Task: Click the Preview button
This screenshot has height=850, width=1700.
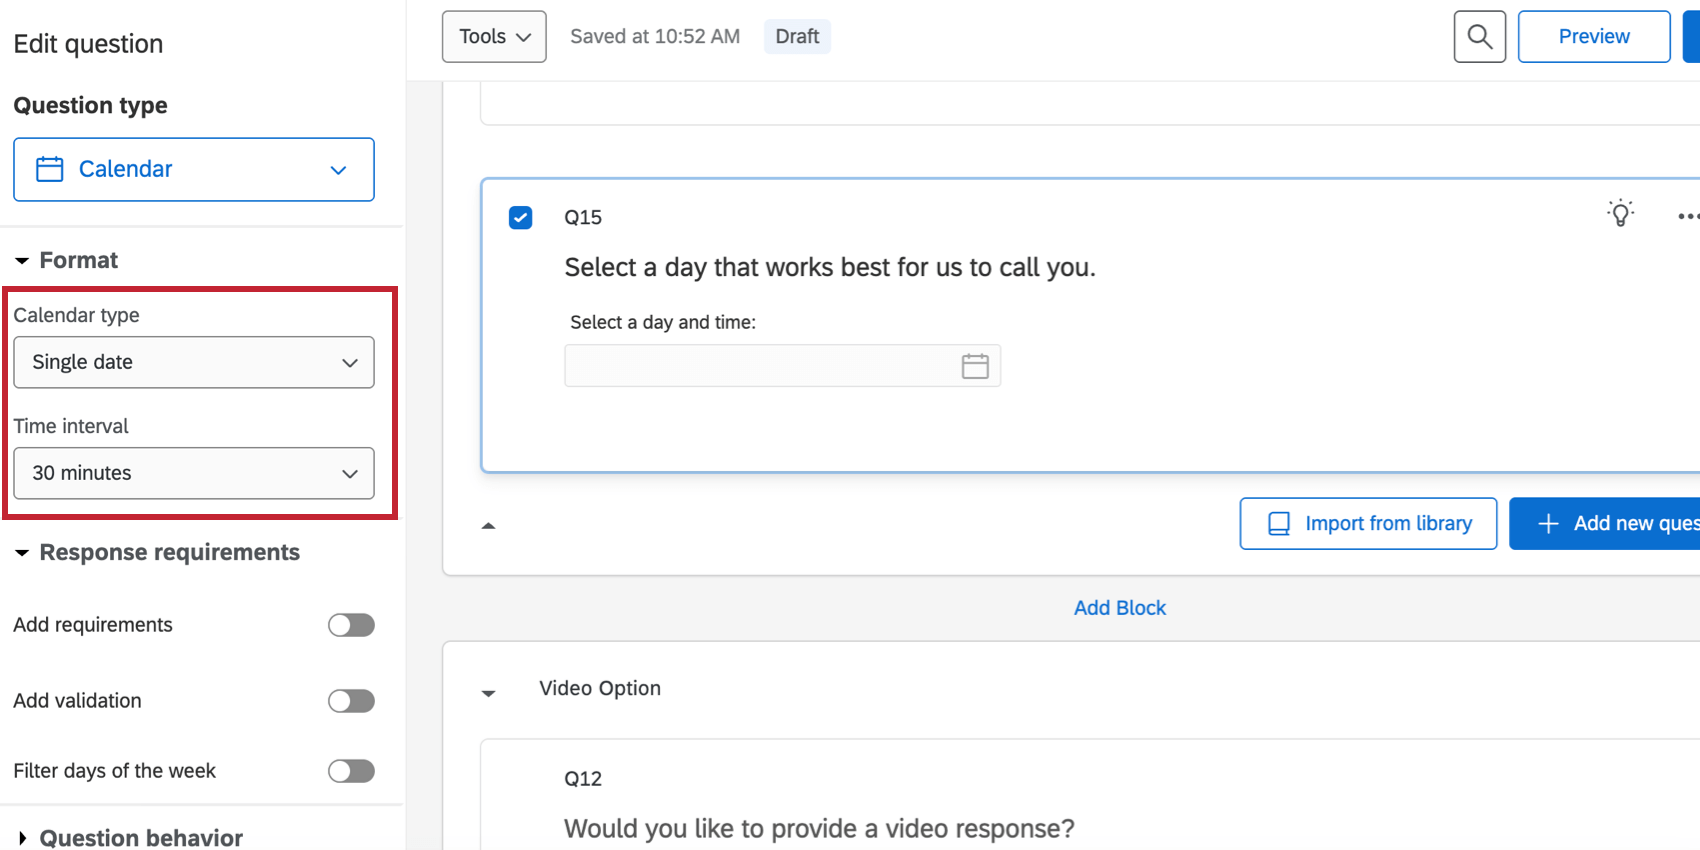Action: (x=1593, y=36)
